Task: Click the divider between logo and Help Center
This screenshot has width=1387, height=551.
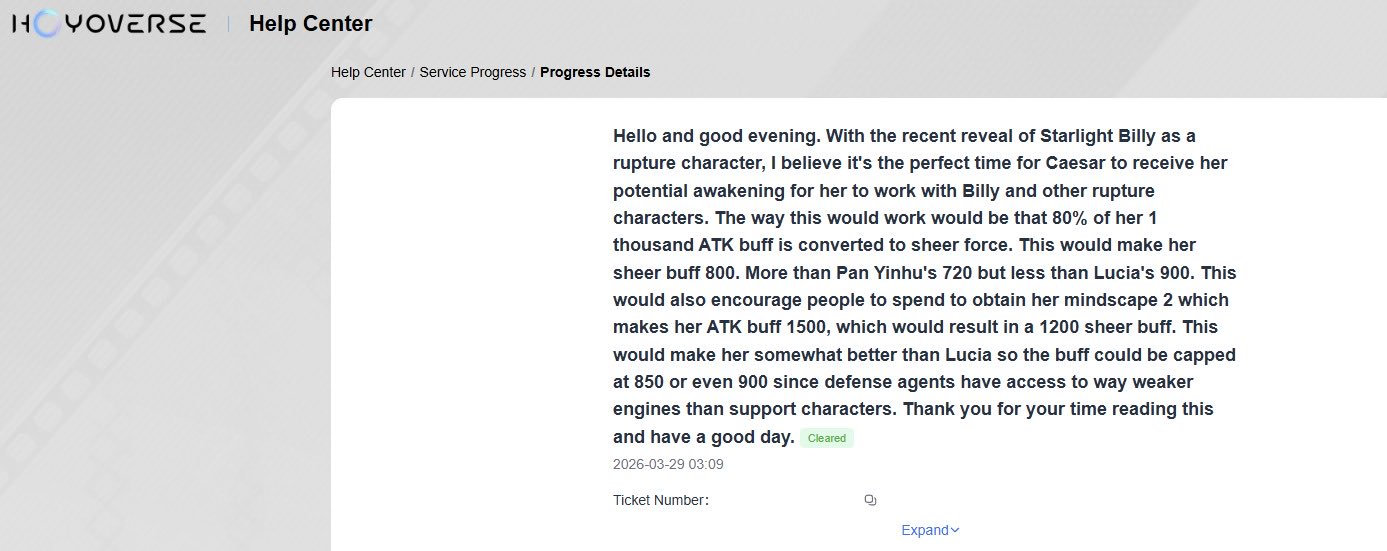Action: tap(228, 24)
